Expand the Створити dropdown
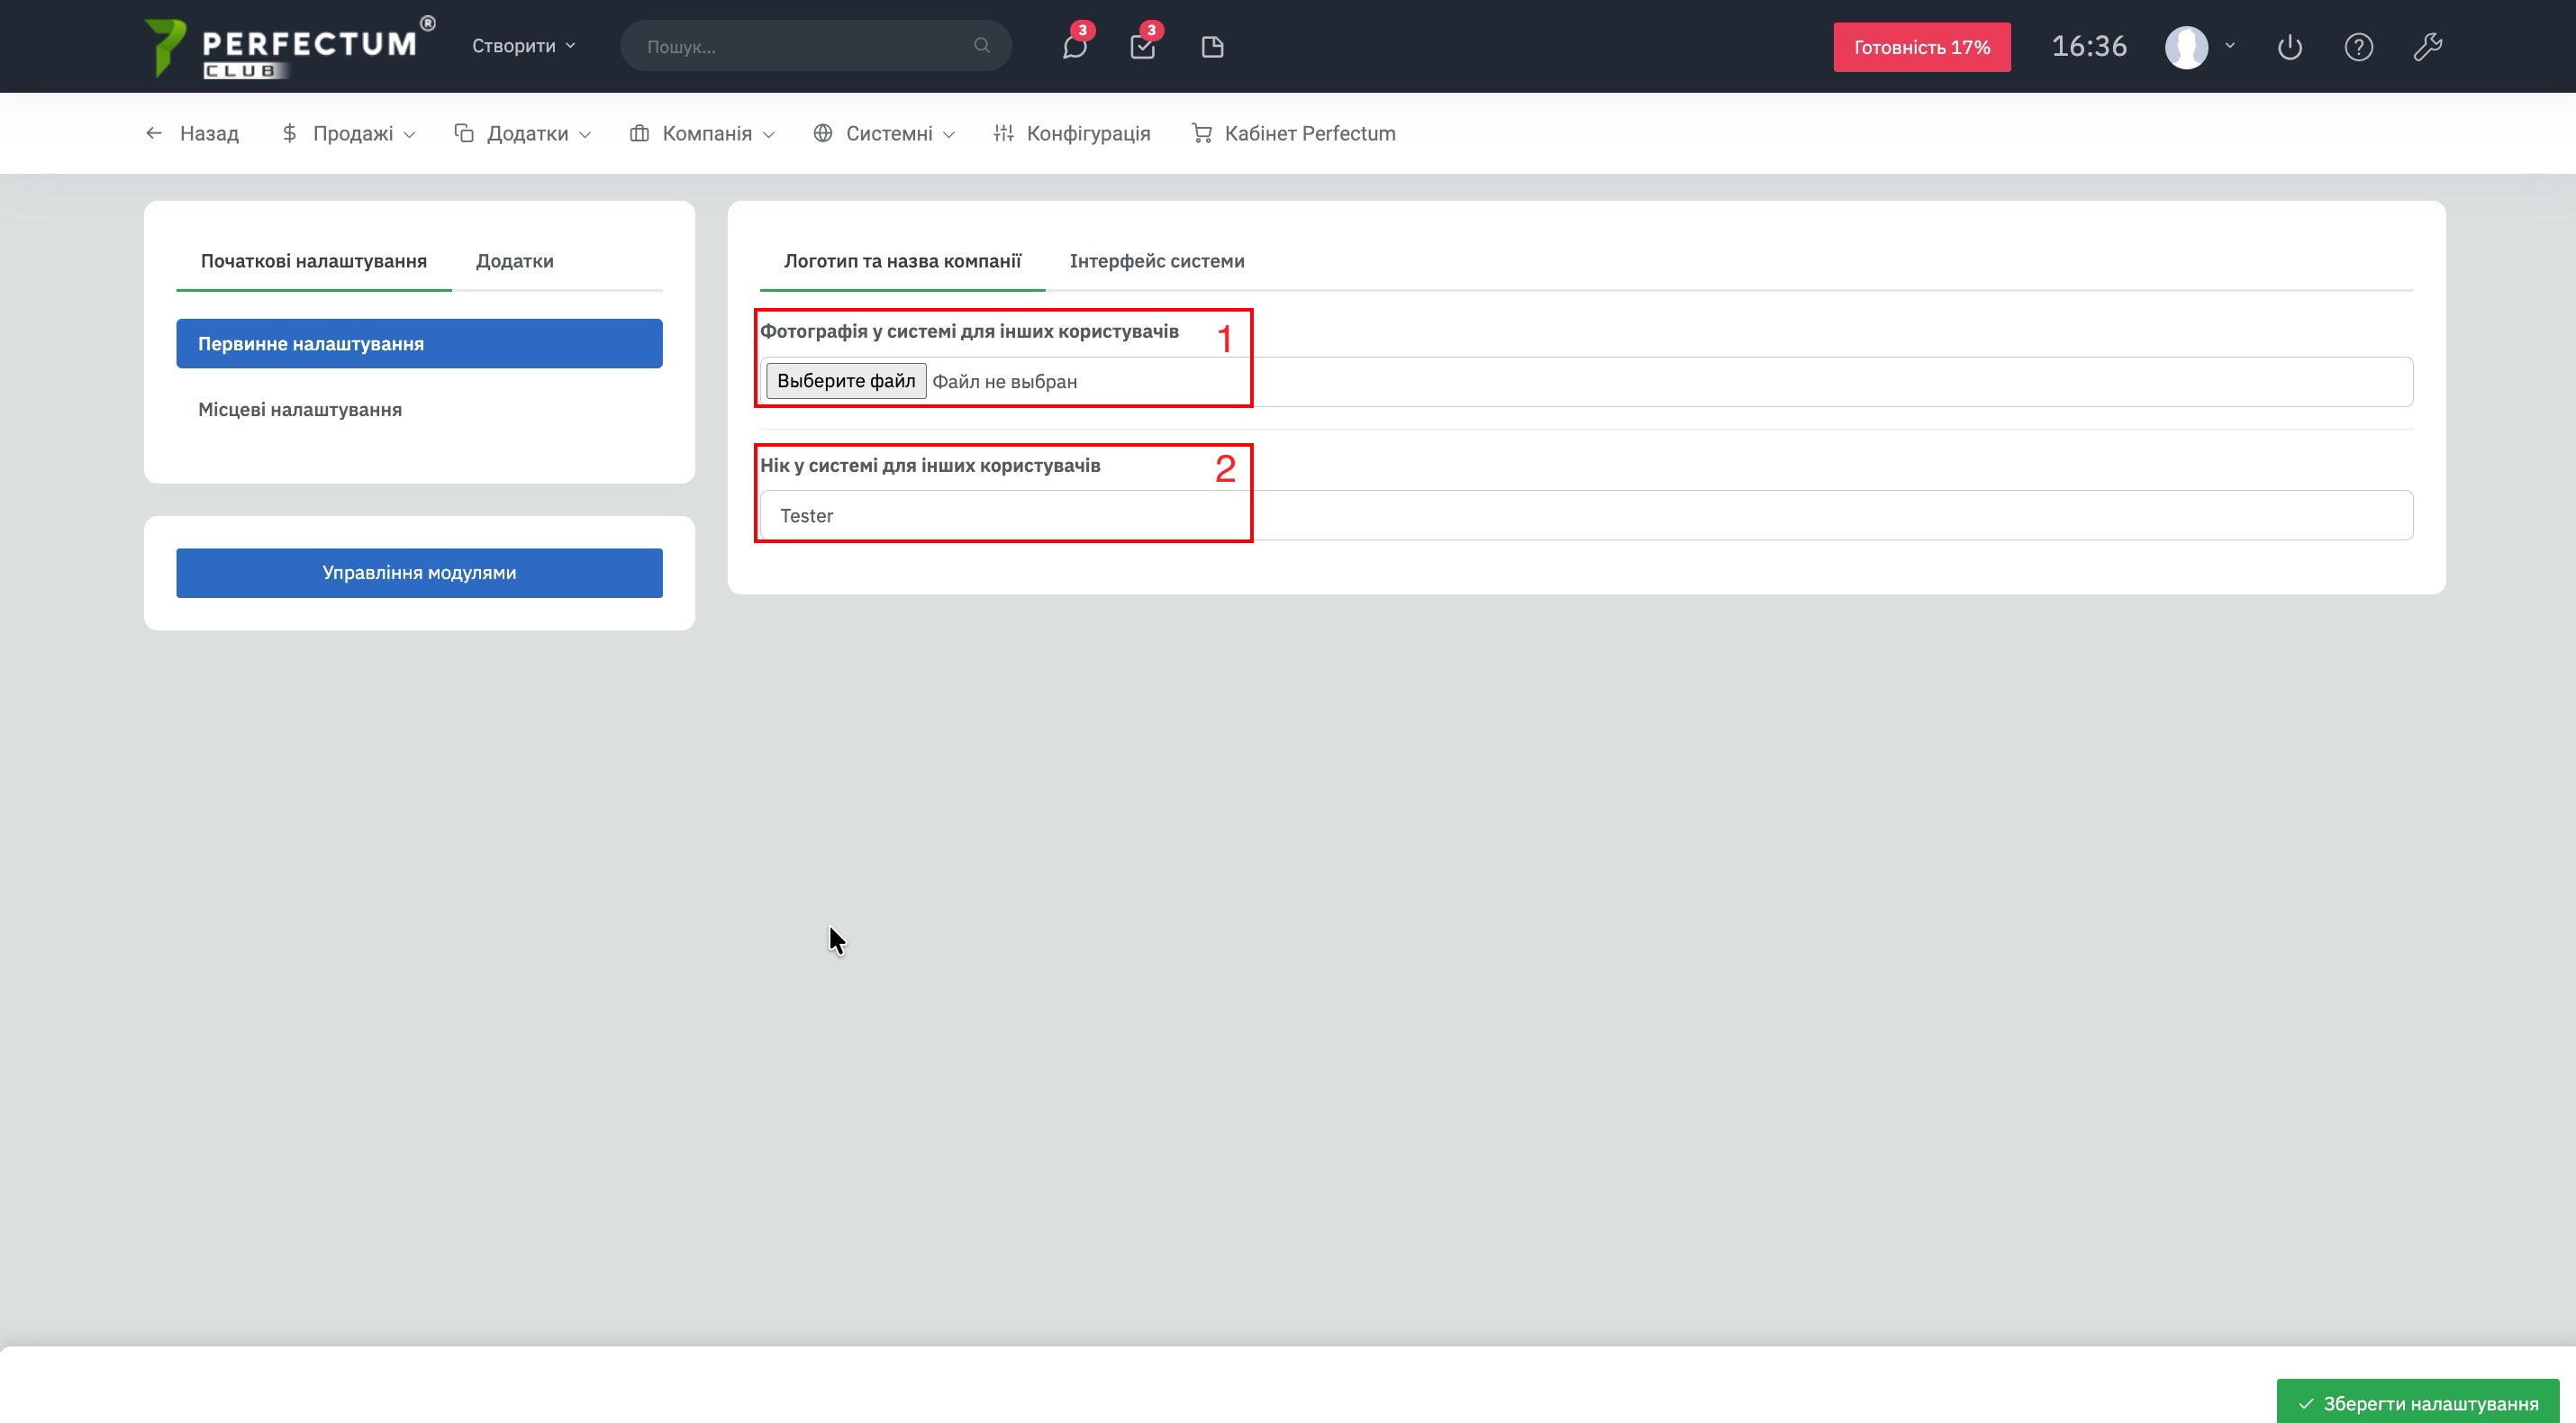 [523, 46]
